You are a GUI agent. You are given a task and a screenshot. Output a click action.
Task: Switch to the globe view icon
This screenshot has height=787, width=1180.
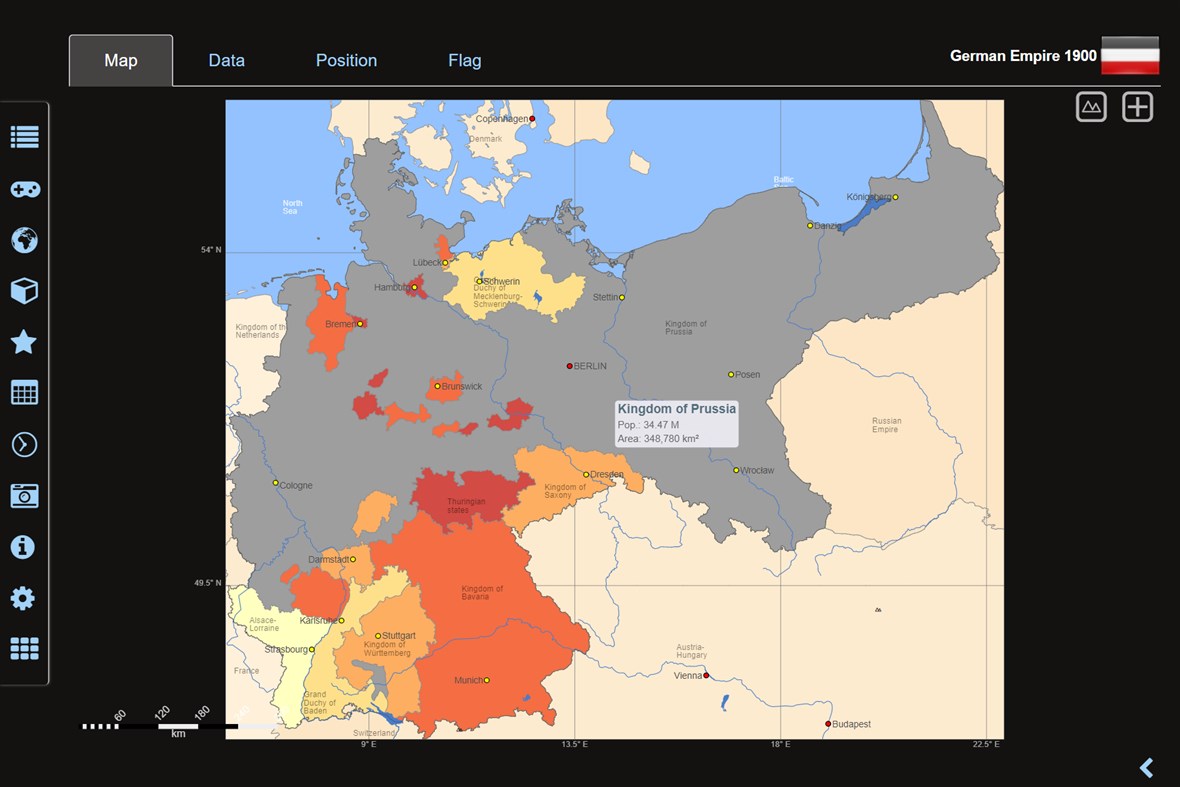tap(24, 240)
